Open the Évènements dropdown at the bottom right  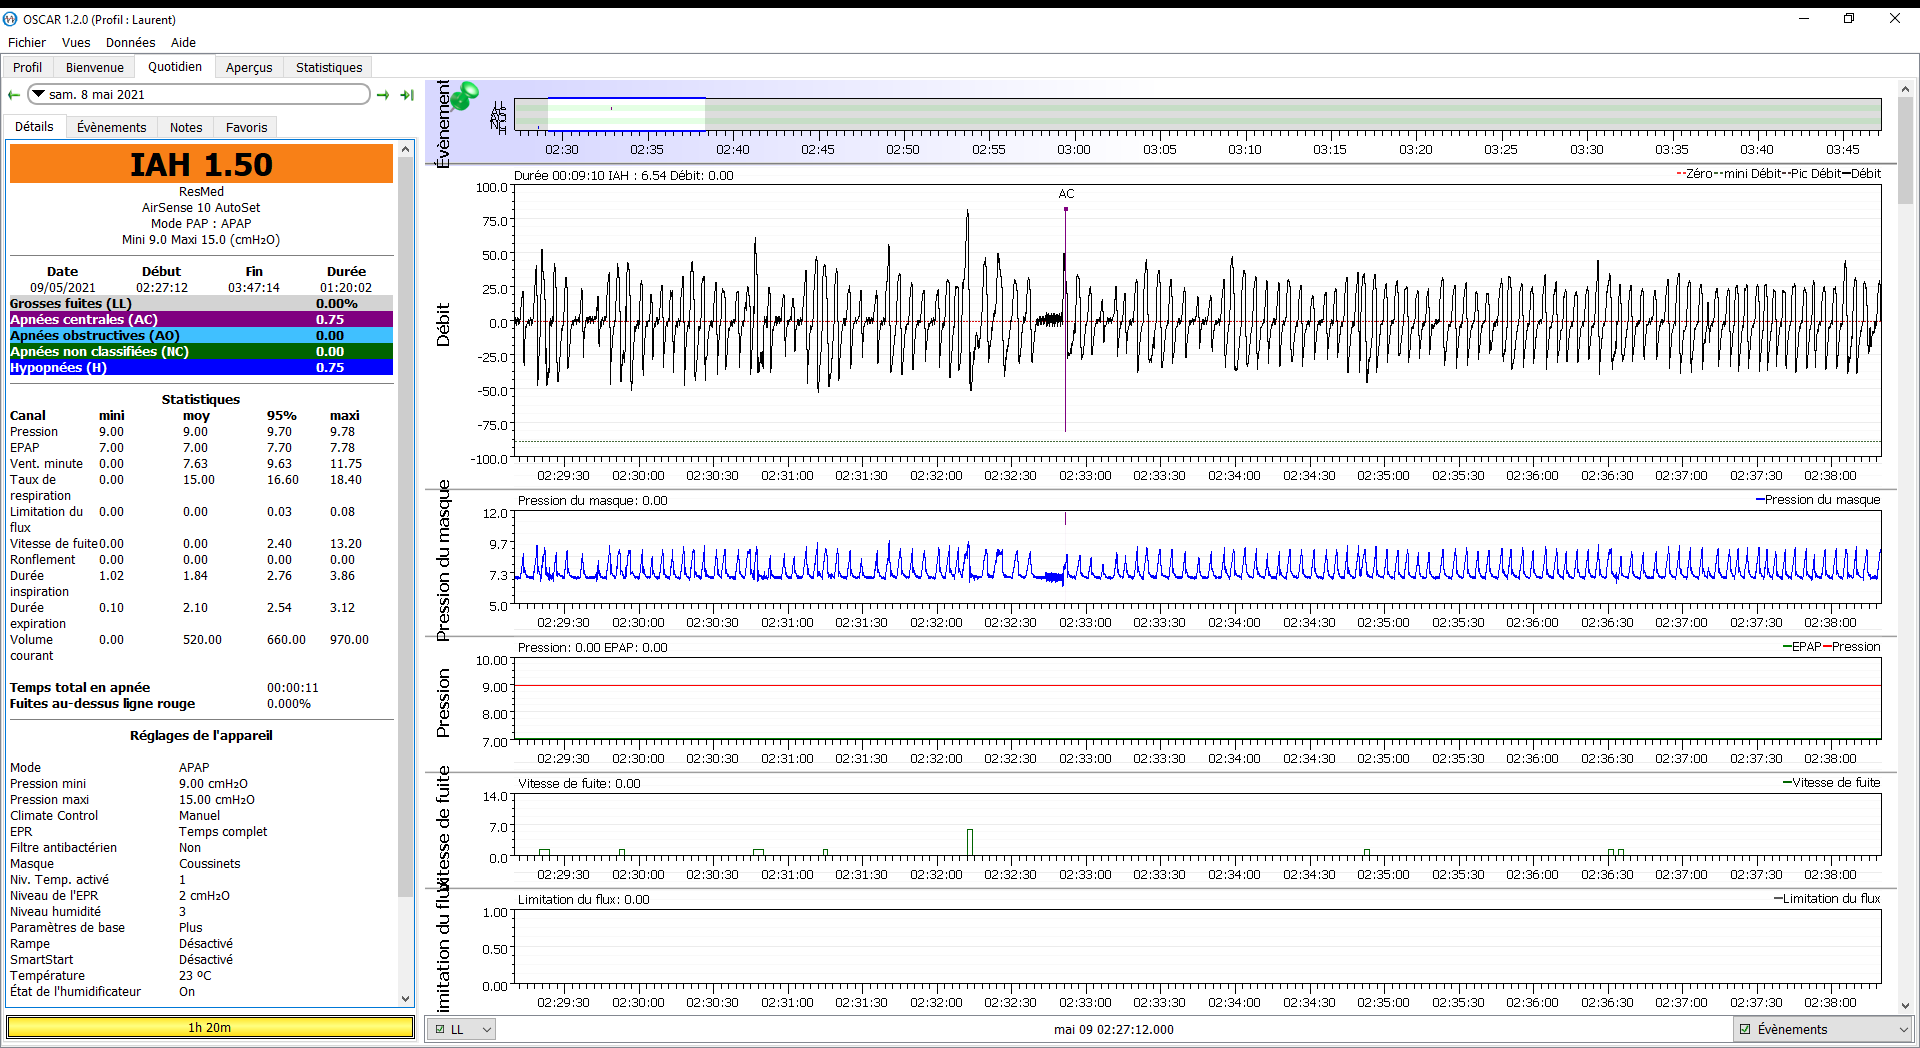1823,1029
